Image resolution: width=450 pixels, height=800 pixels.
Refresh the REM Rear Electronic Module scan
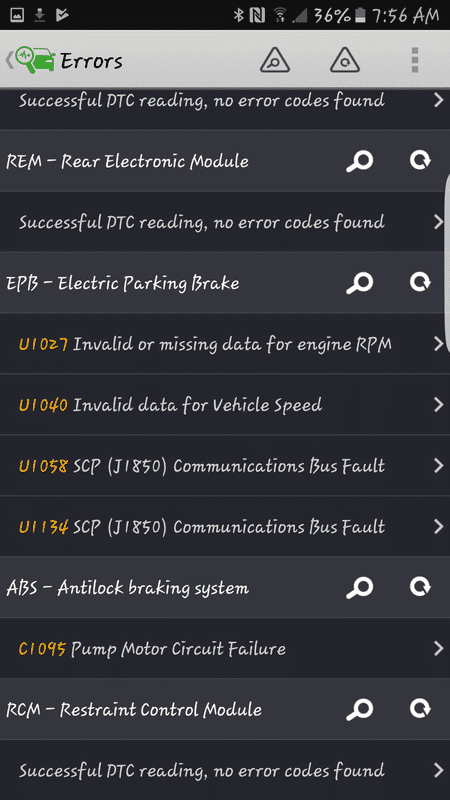420,160
